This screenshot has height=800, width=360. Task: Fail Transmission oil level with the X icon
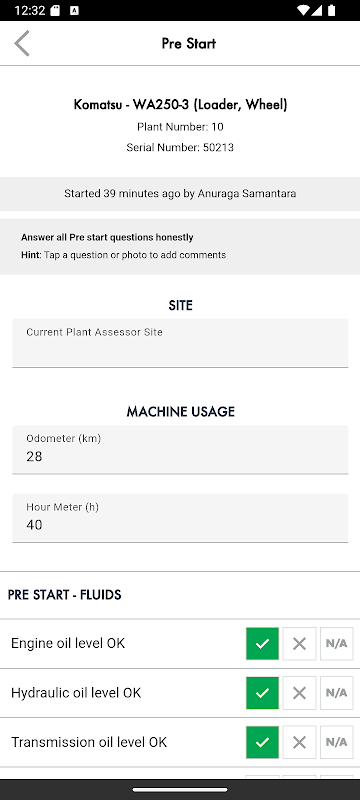point(299,742)
